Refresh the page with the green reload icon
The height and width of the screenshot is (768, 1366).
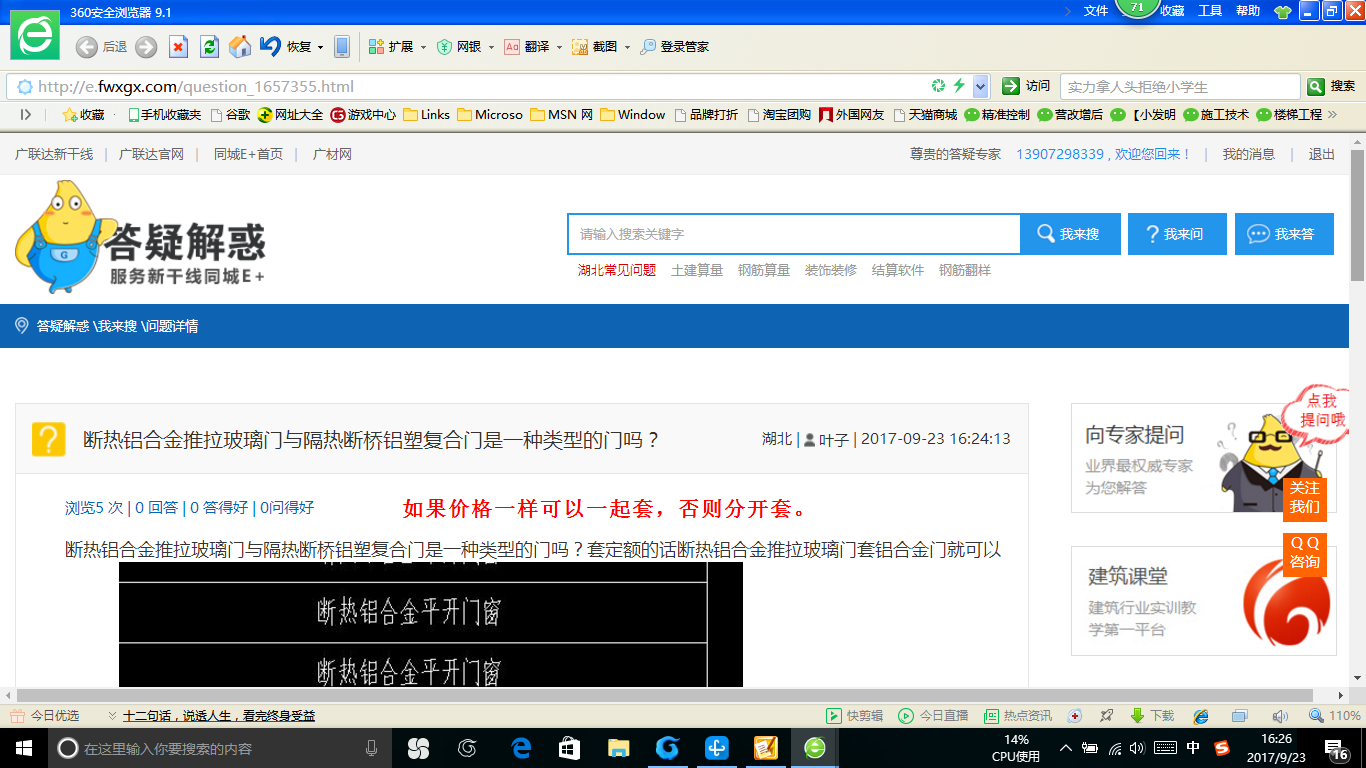209,47
